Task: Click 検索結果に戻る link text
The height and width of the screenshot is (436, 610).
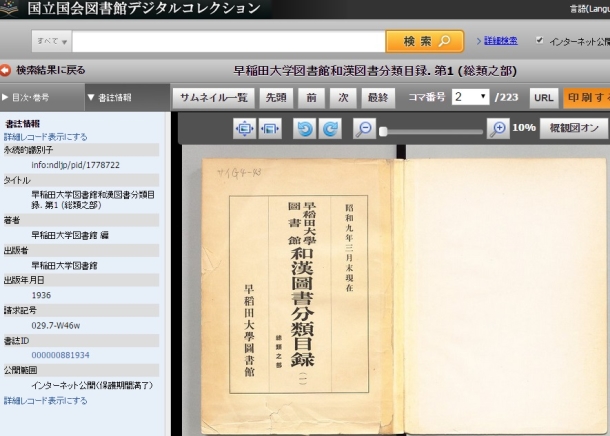Action: (x=51, y=70)
